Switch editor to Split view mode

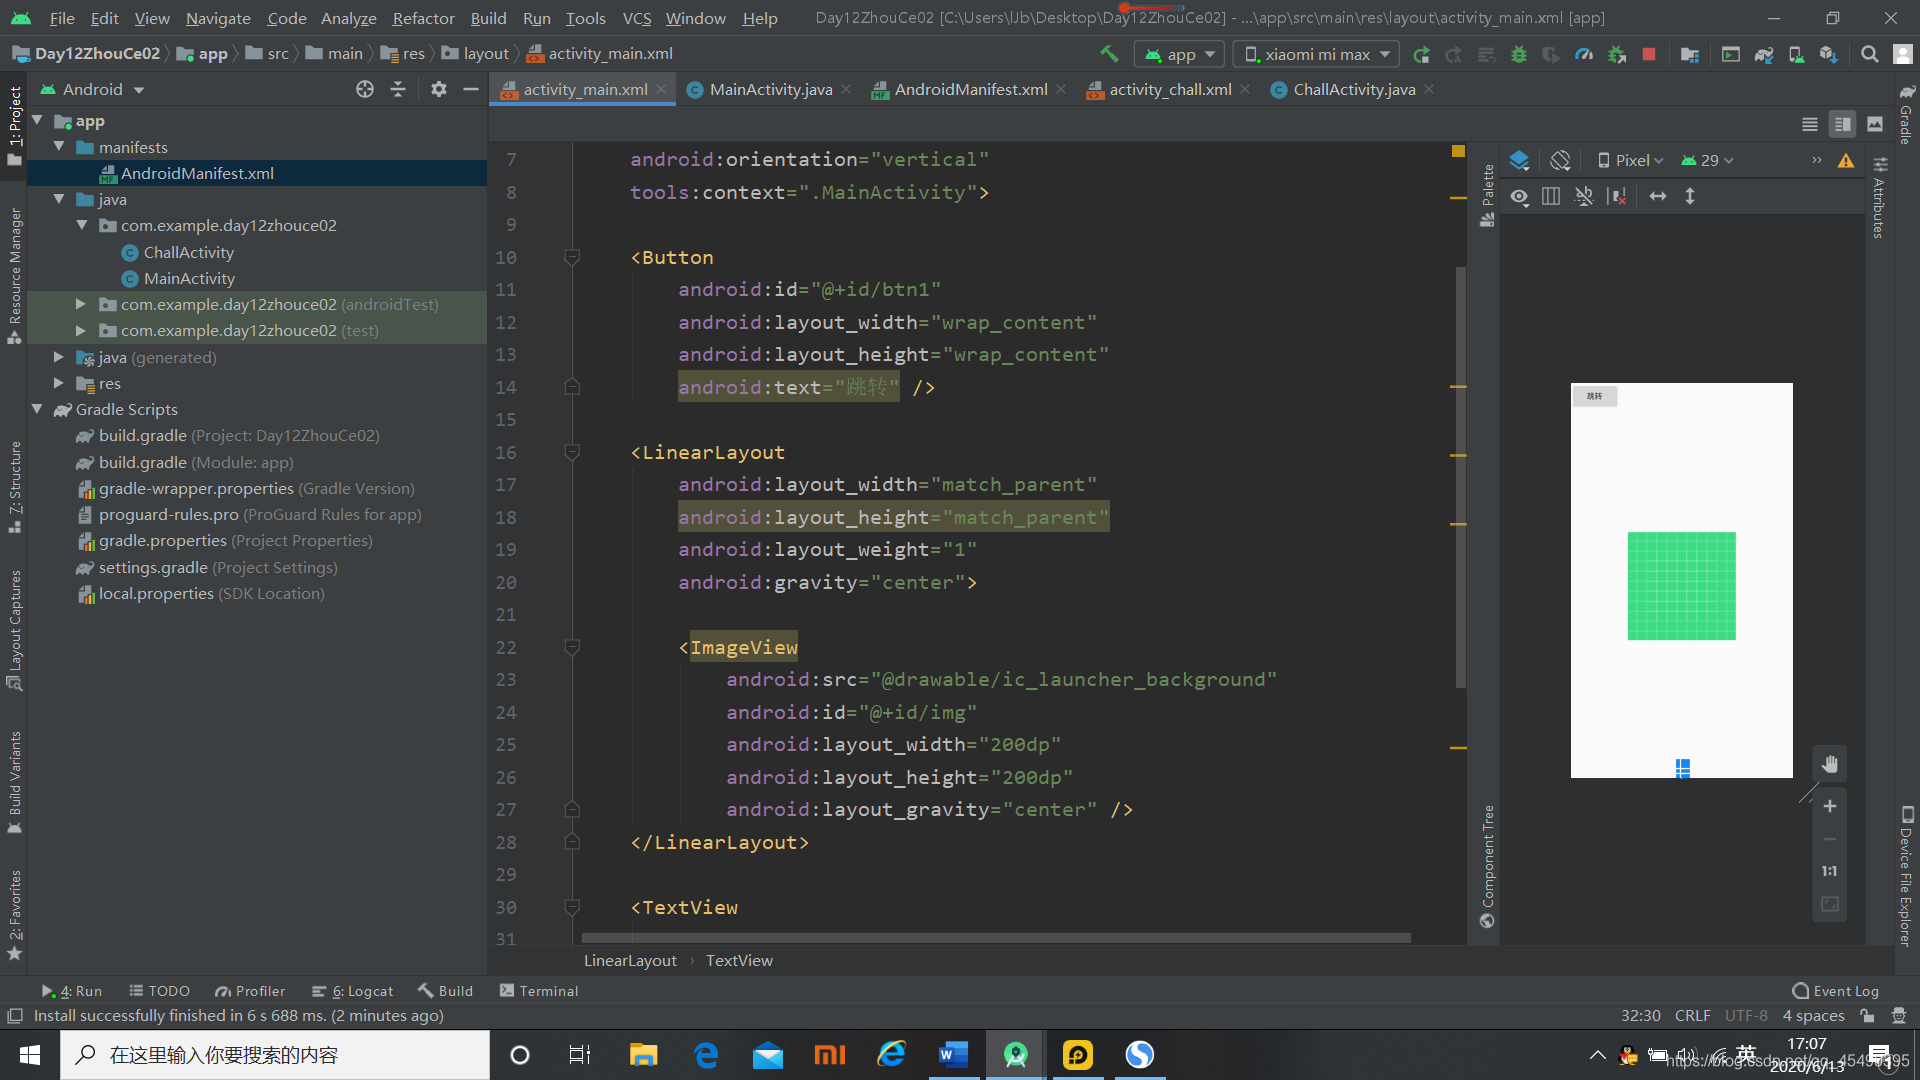[1842, 124]
